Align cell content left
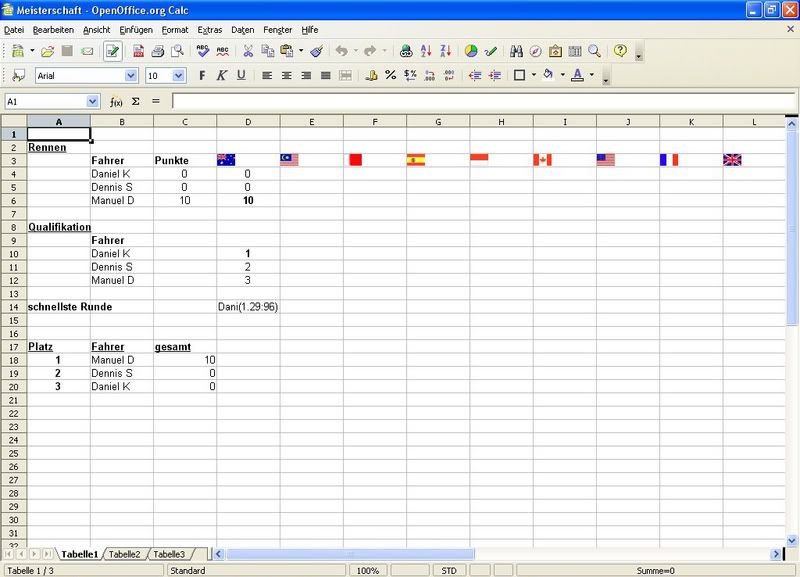Viewport: 800px width, 577px height. [x=266, y=76]
